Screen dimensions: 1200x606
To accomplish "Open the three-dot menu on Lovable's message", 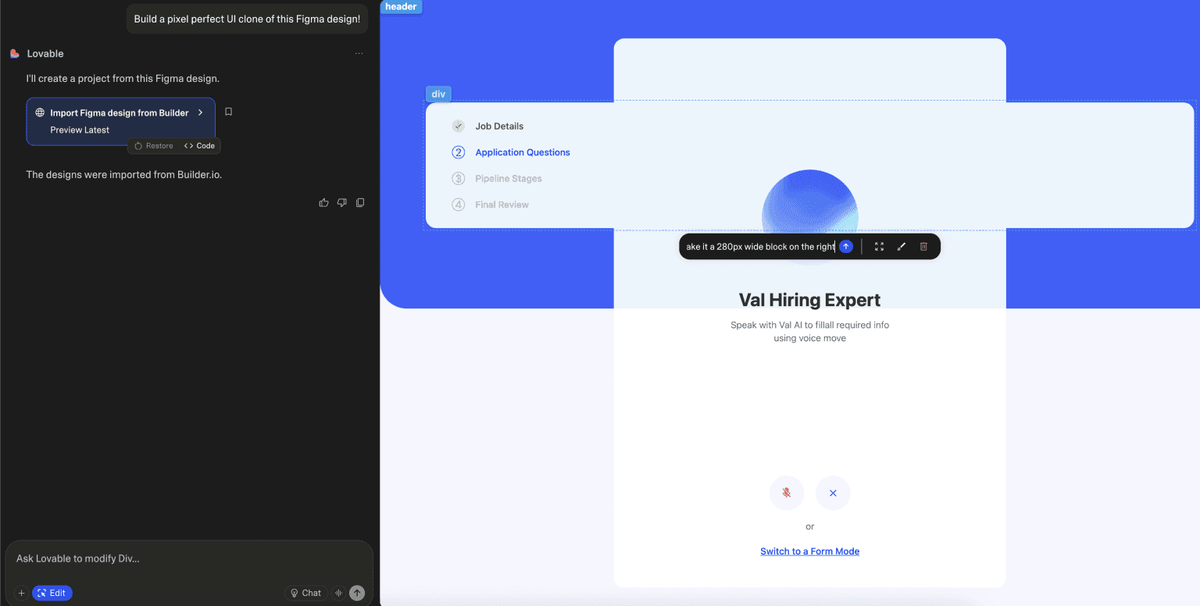I will point(359,53).
